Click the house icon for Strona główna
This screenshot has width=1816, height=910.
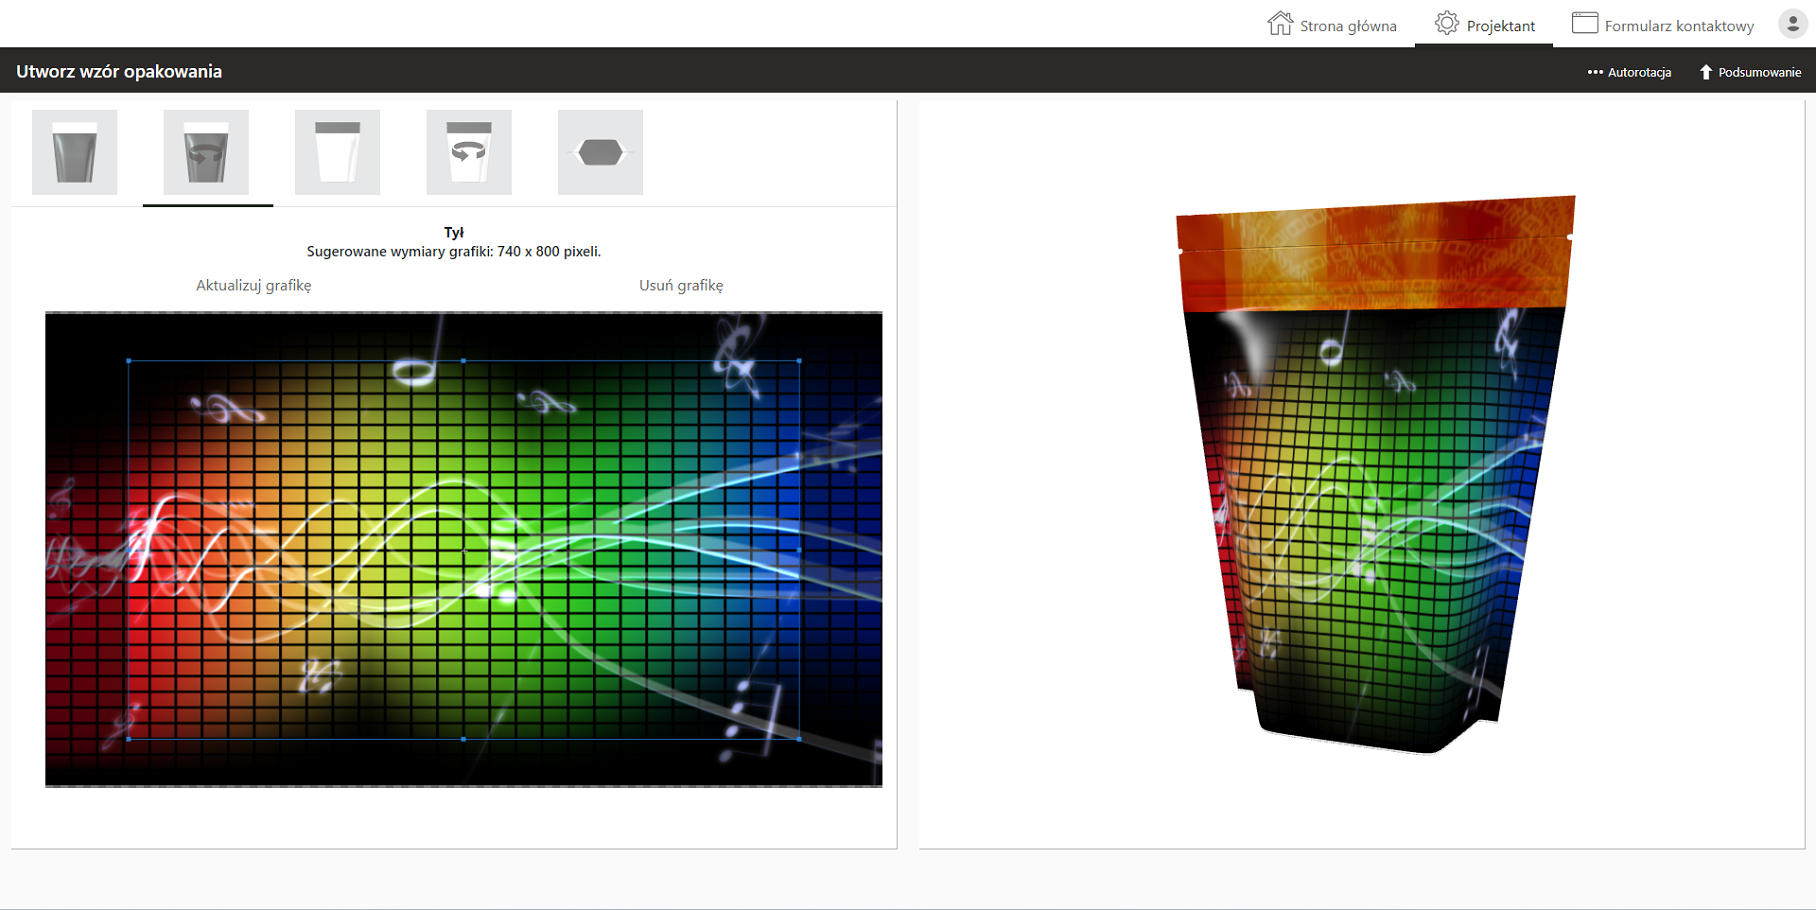pyautogui.click(x=1279, y=24)
